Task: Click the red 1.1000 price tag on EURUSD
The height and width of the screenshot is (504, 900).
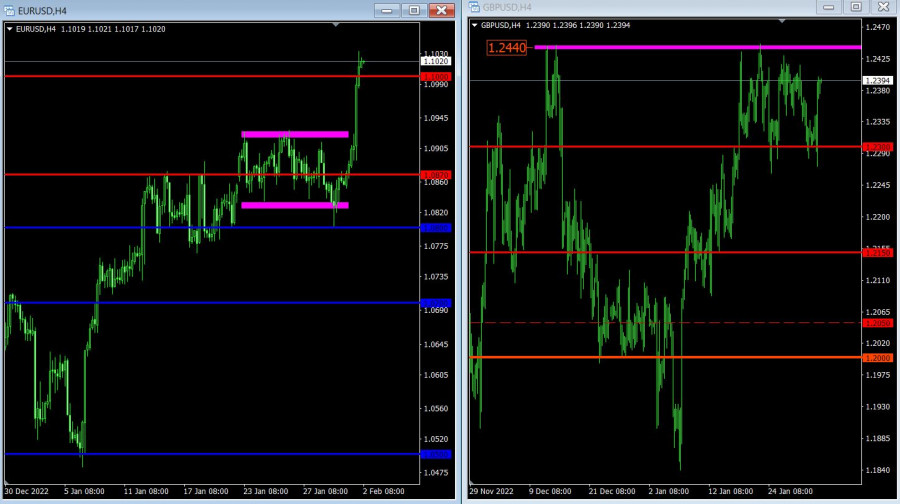Action: (x=436, y=76)
